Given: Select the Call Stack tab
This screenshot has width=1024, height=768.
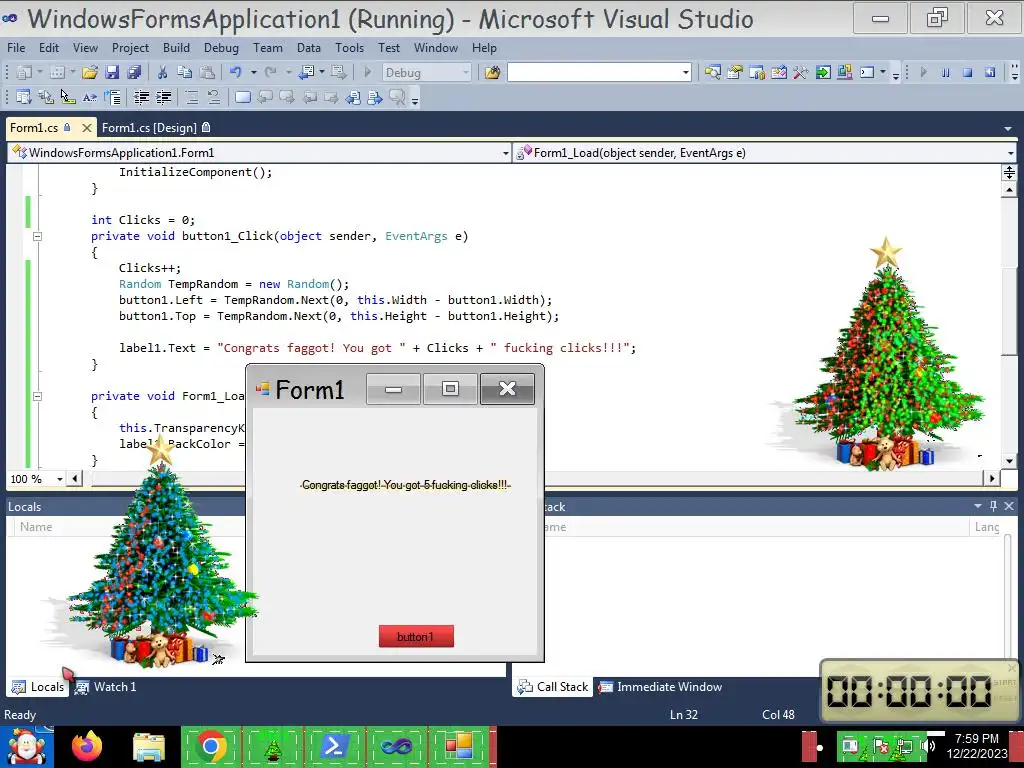Looking at the screenshot, I should tap(553, 686).
